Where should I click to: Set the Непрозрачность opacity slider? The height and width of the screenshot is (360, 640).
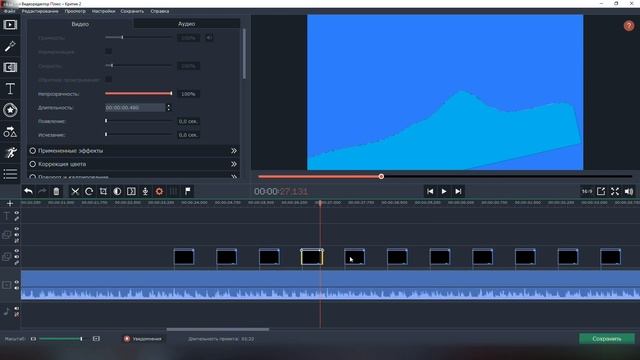coord(138,93)
